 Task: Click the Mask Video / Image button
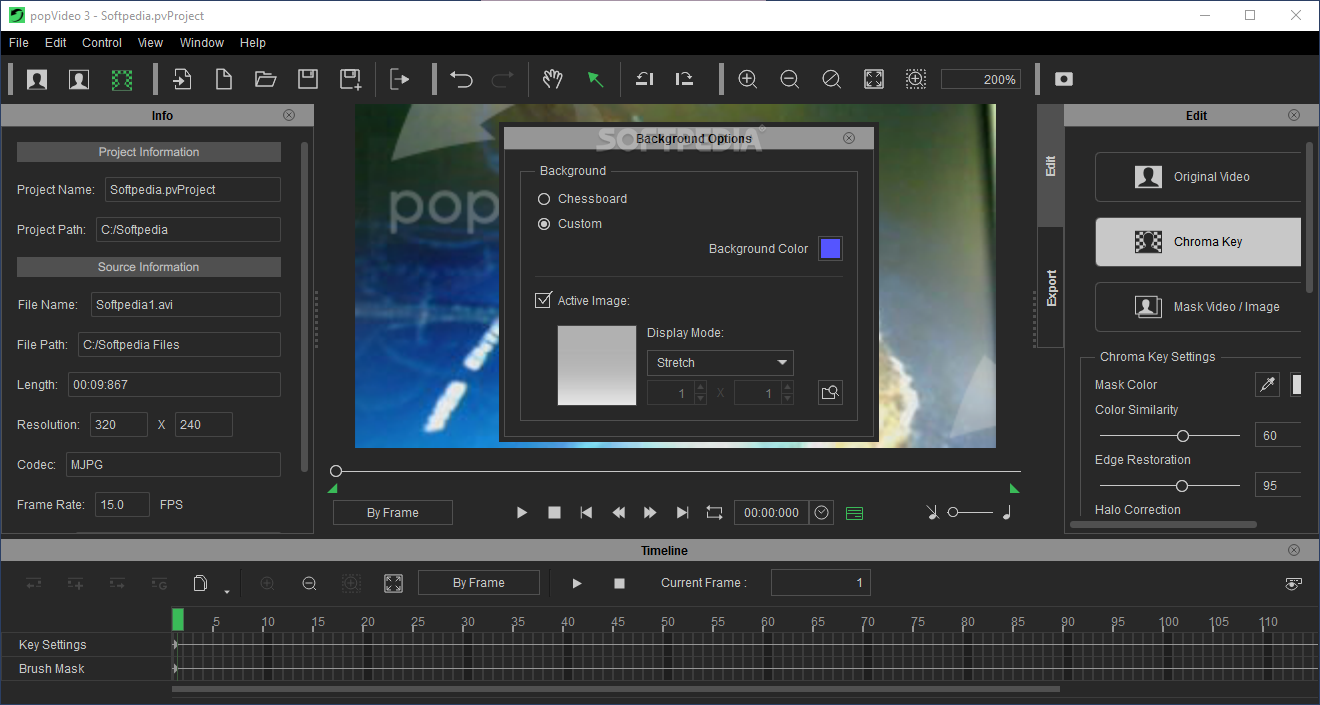(x=1198, y=307)
